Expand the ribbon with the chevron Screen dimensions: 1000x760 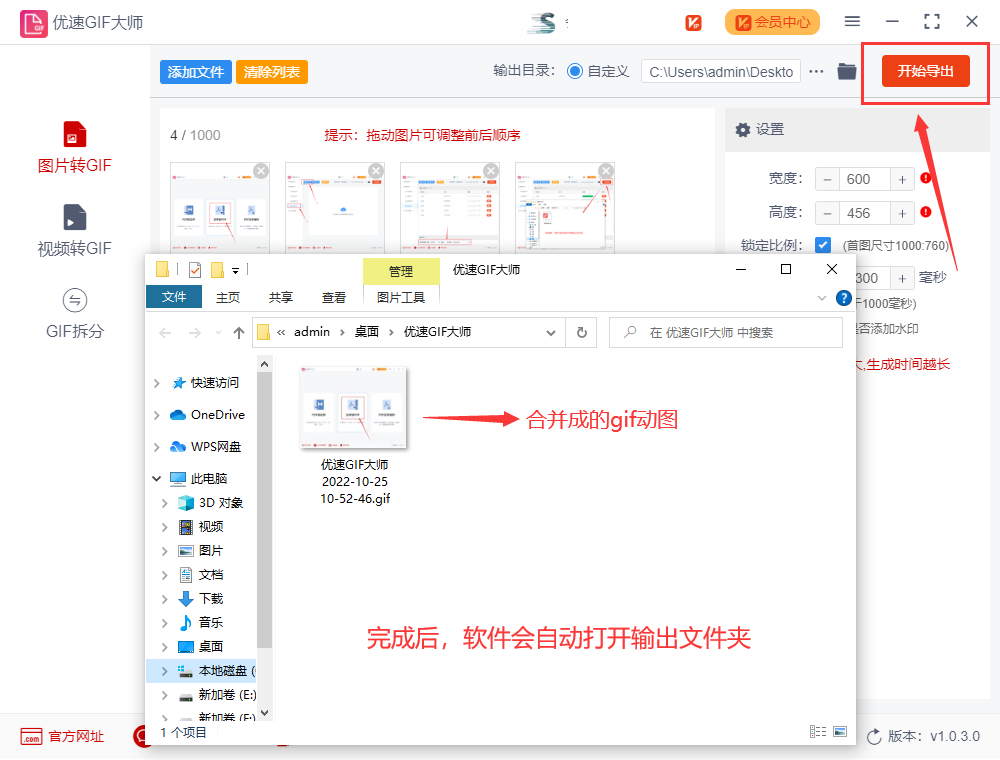(822, 298)
